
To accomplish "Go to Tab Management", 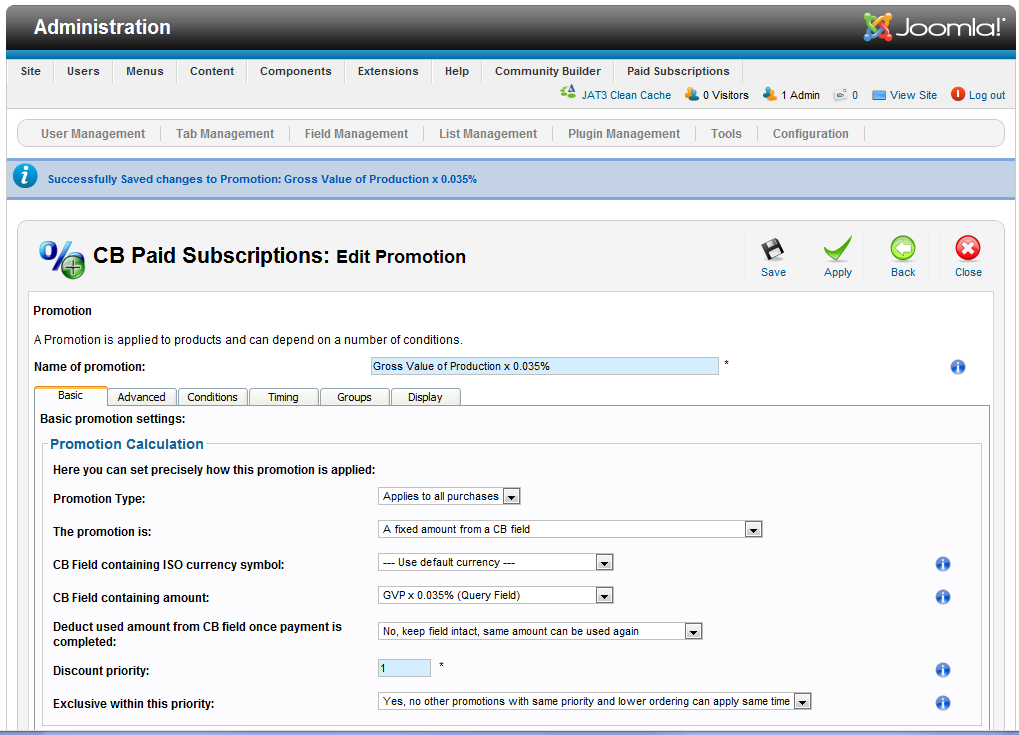I will tap(225, 134).
